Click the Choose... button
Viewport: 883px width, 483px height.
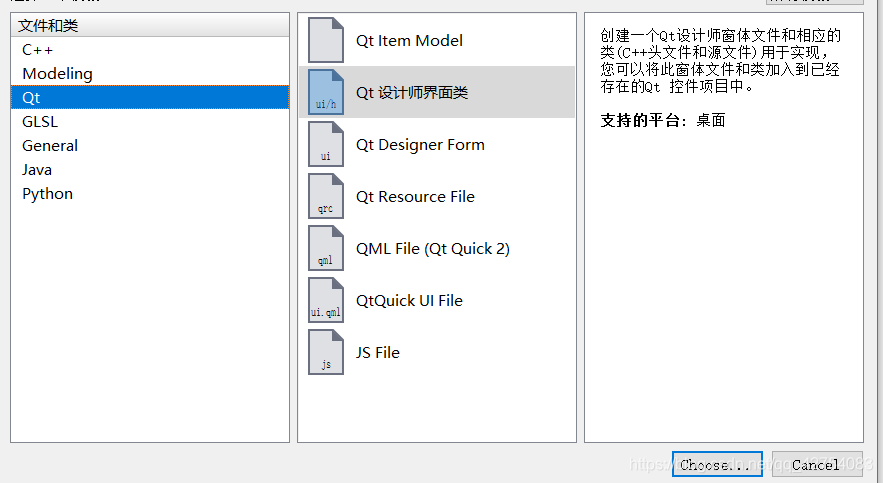717,464
